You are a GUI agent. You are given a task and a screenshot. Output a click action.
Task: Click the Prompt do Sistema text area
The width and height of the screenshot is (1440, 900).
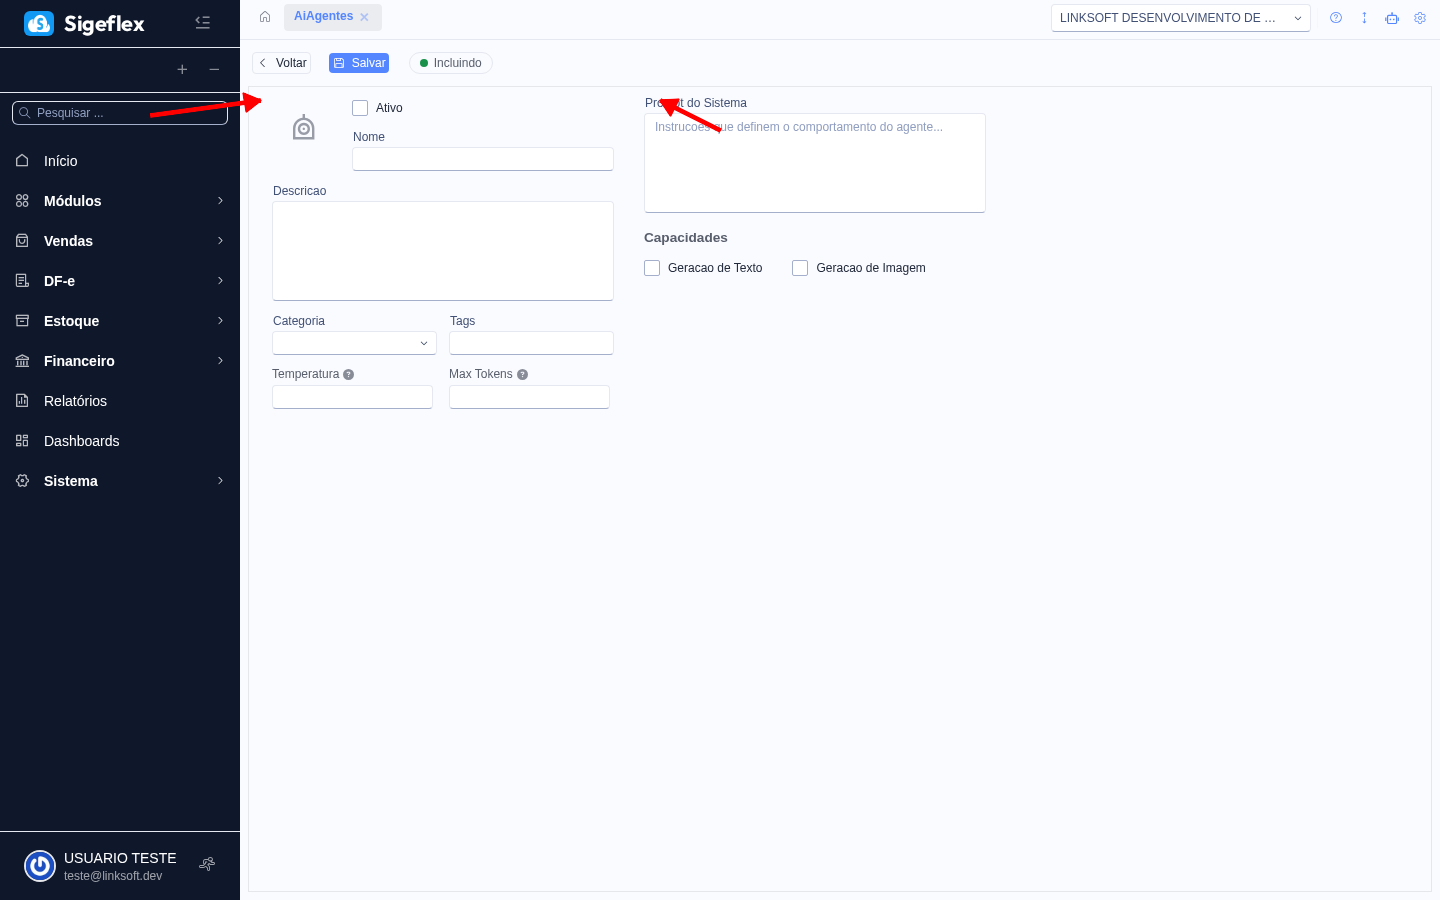tap(814, 165)
